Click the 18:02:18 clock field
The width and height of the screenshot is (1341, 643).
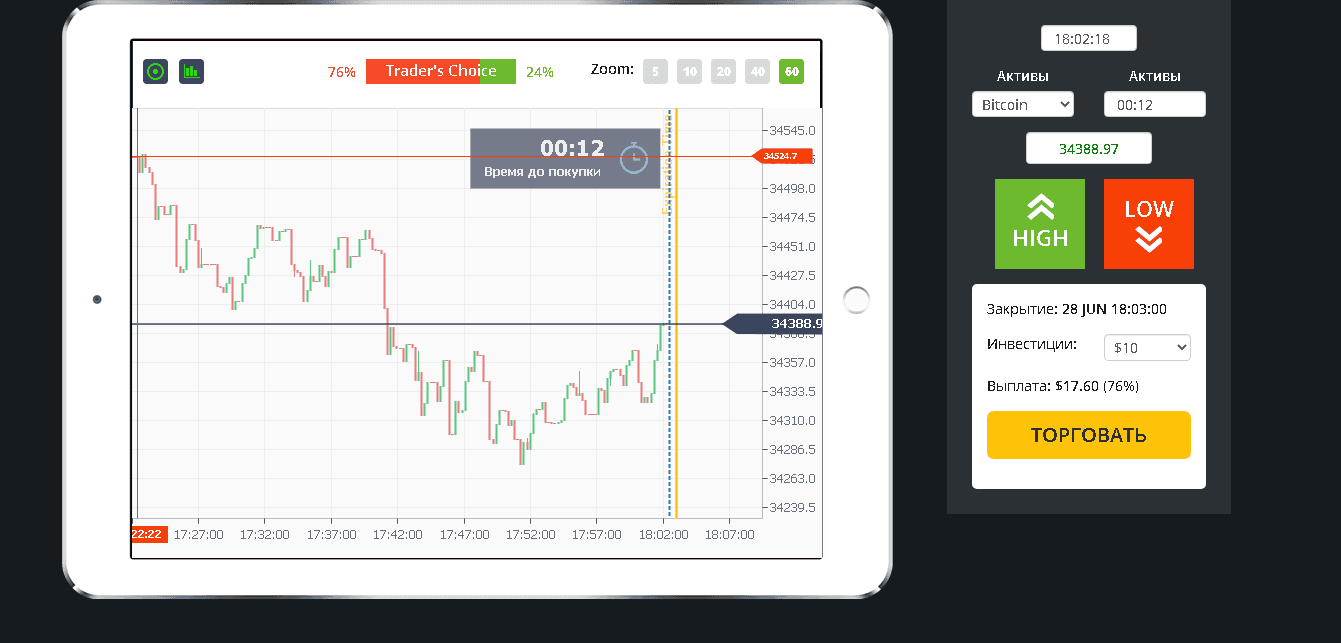point(1088,38)
